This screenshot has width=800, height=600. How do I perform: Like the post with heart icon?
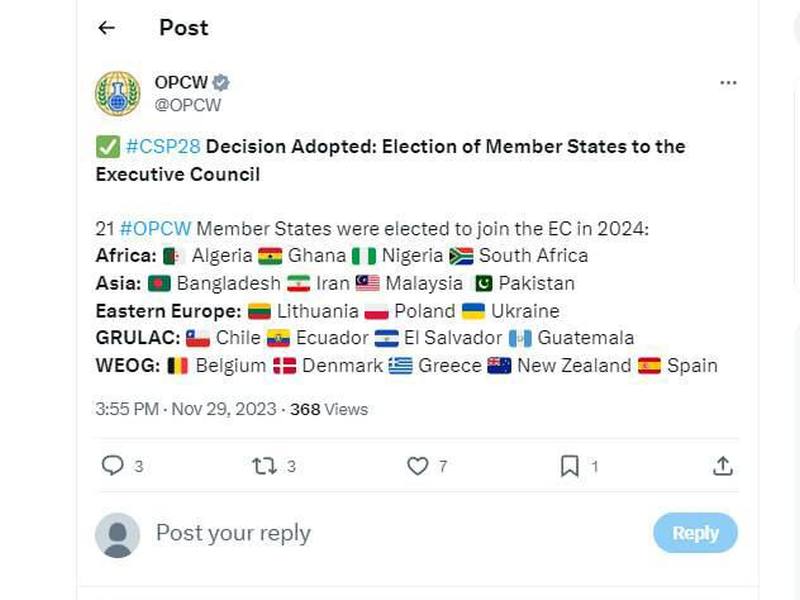tap(417, 466)
